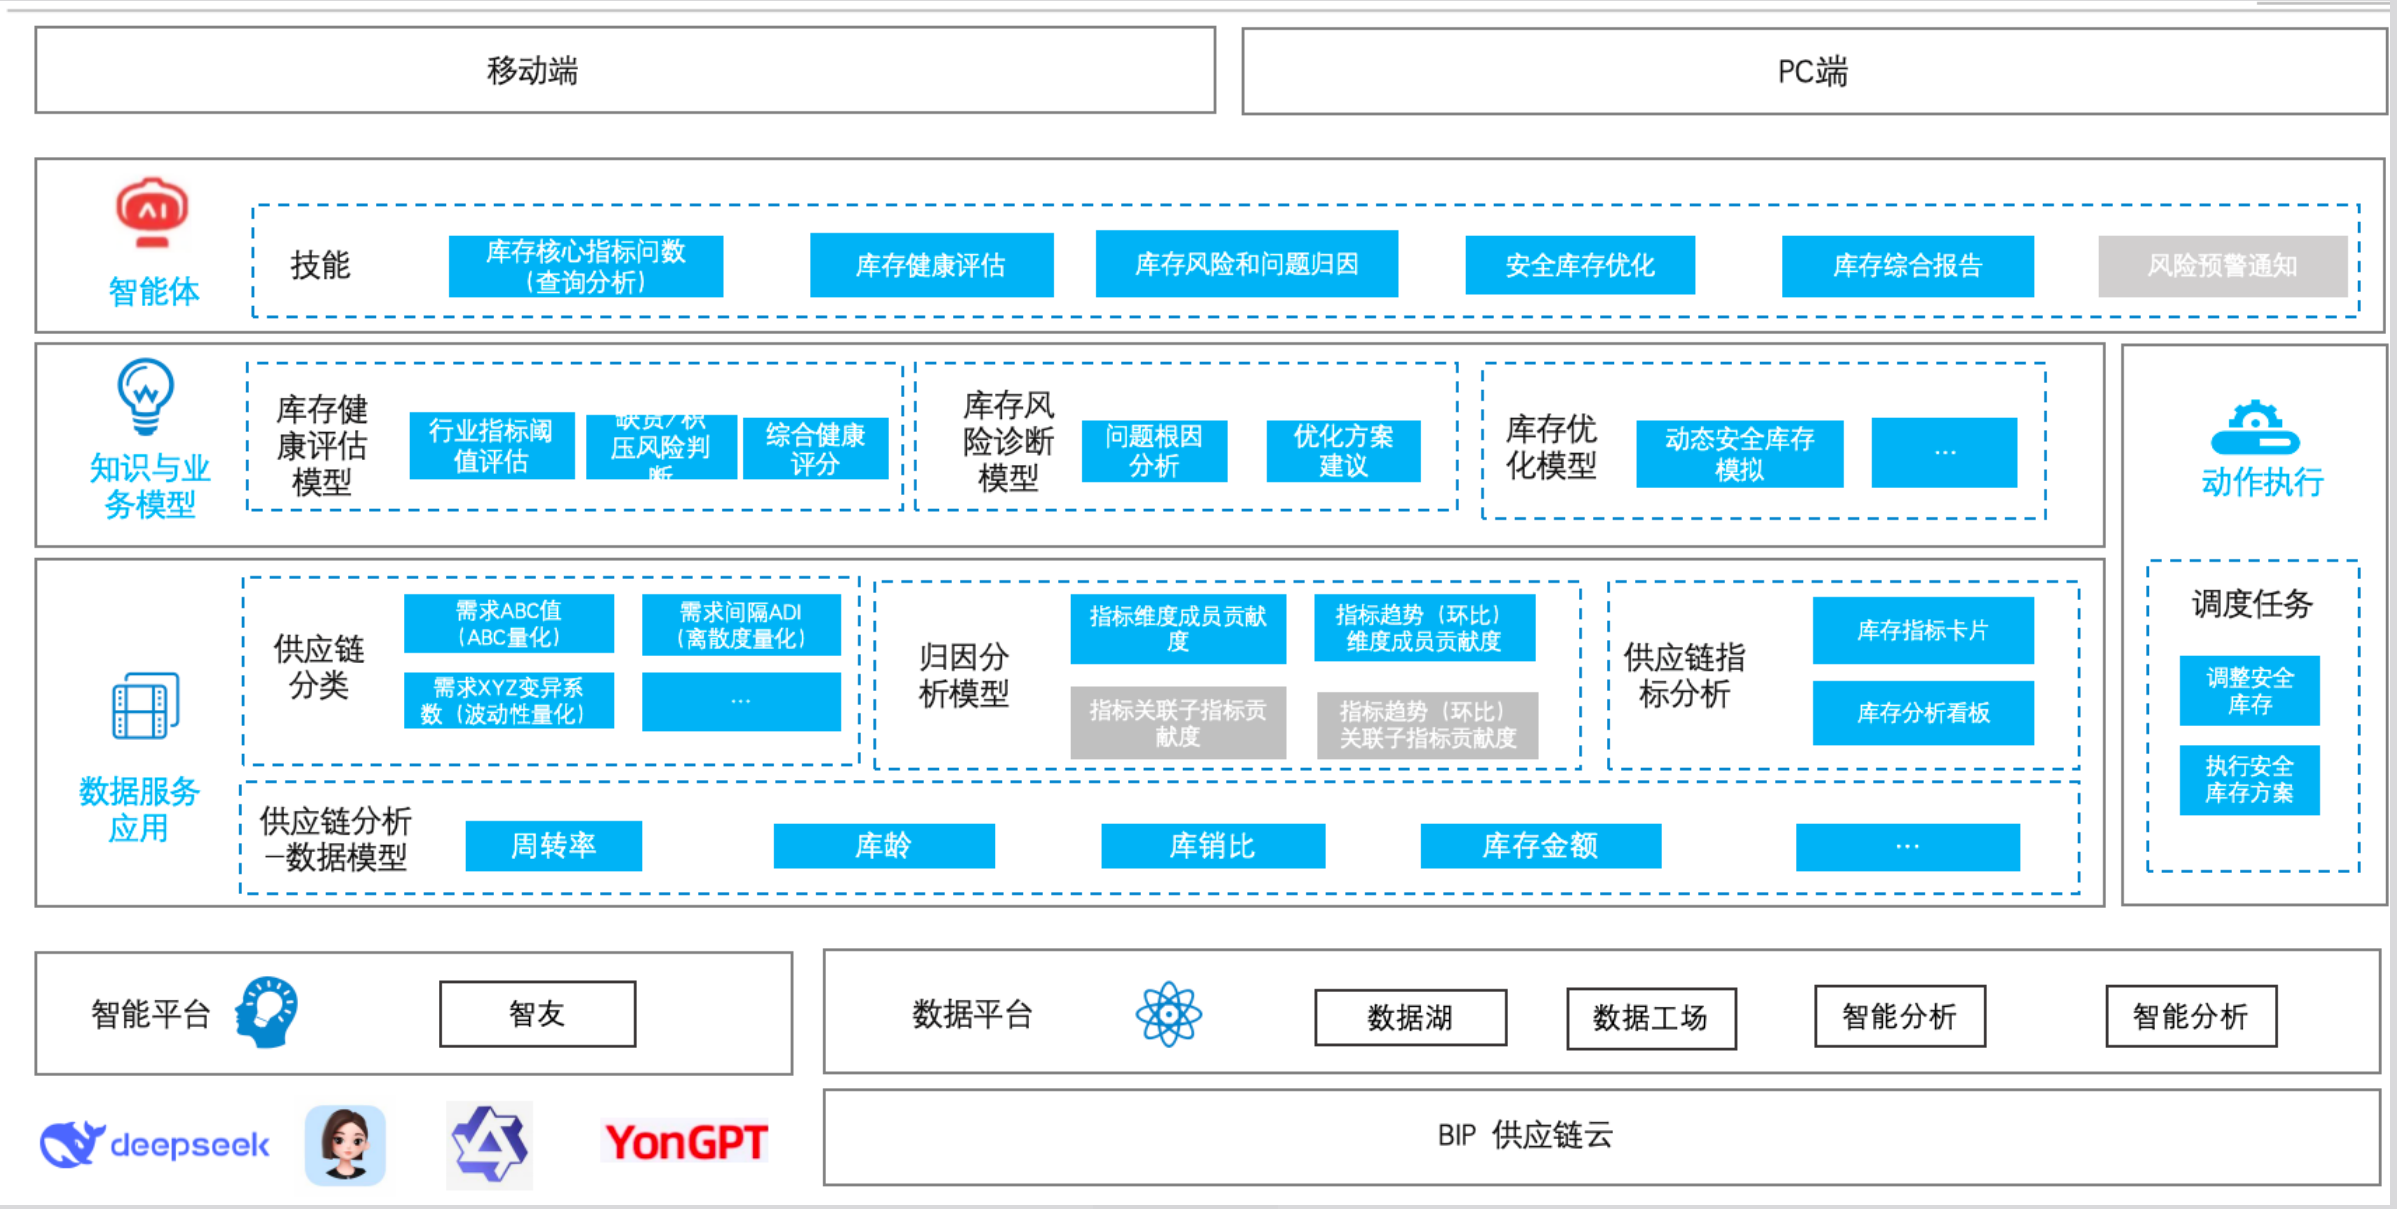Click the 需求间隔ADI（离散度量化）box
Image resolution: width=2397 pixels, height=1209 pixels.
[741, 625]
